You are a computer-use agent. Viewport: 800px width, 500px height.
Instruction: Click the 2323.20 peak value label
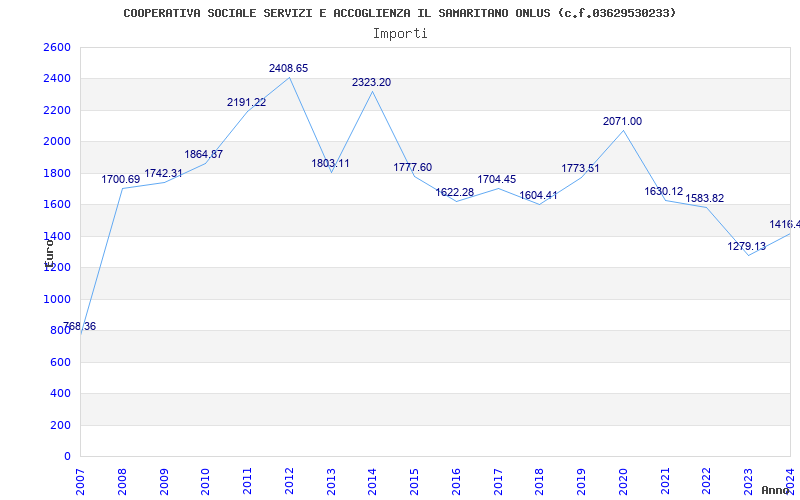click(371, 83)
